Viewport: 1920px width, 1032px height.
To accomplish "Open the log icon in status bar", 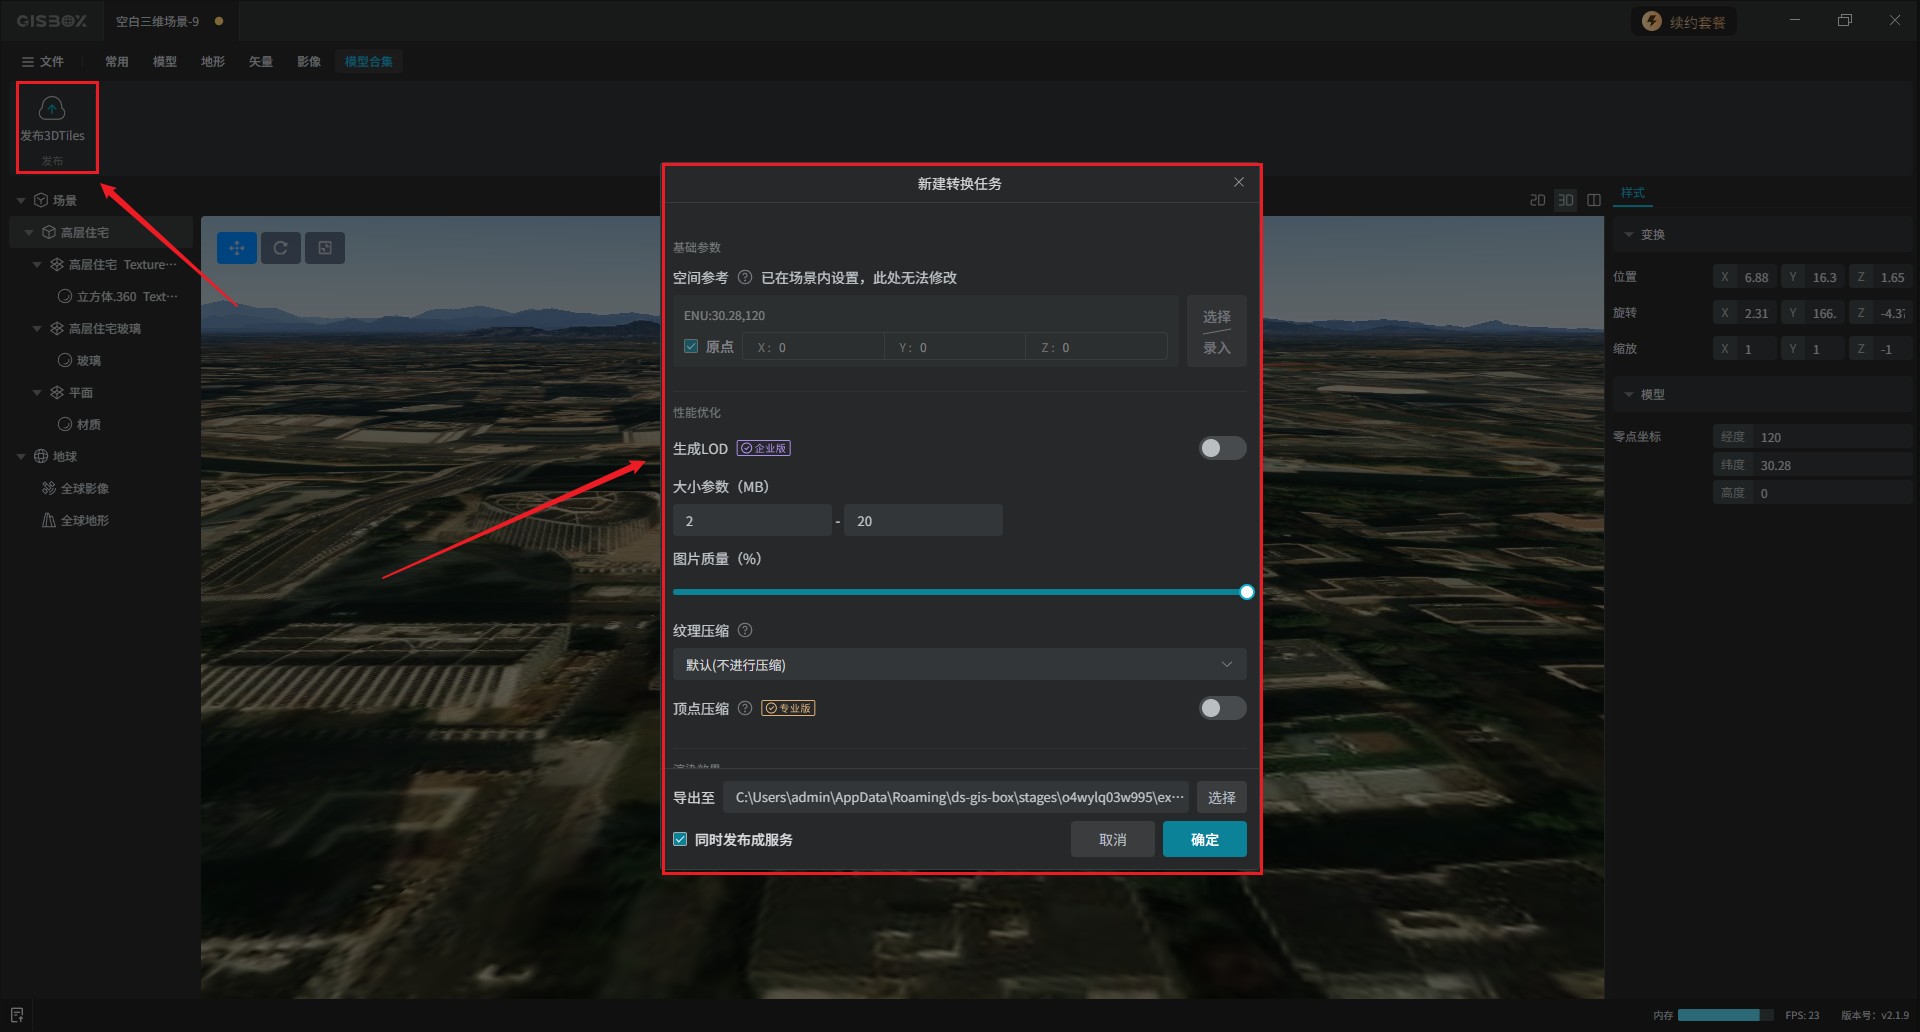I will [17, 1014].
